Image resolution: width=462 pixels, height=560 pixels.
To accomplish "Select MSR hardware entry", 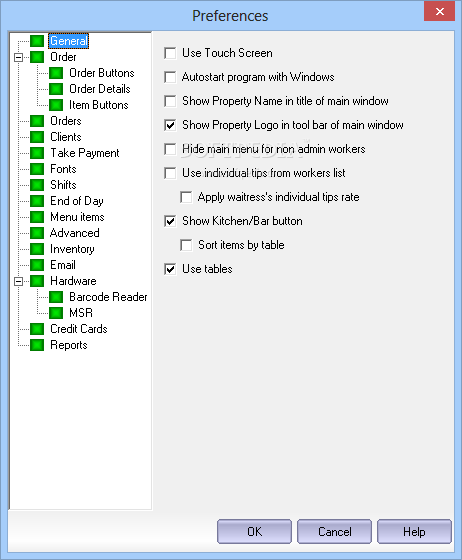I will click(81, 313).
